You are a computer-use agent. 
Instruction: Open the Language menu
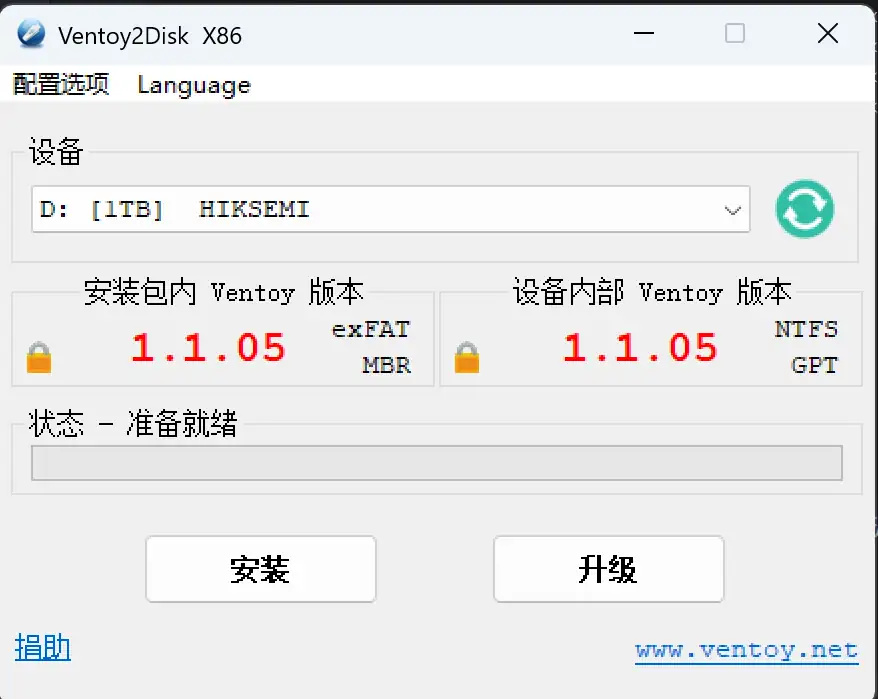[x=194, y=85]
